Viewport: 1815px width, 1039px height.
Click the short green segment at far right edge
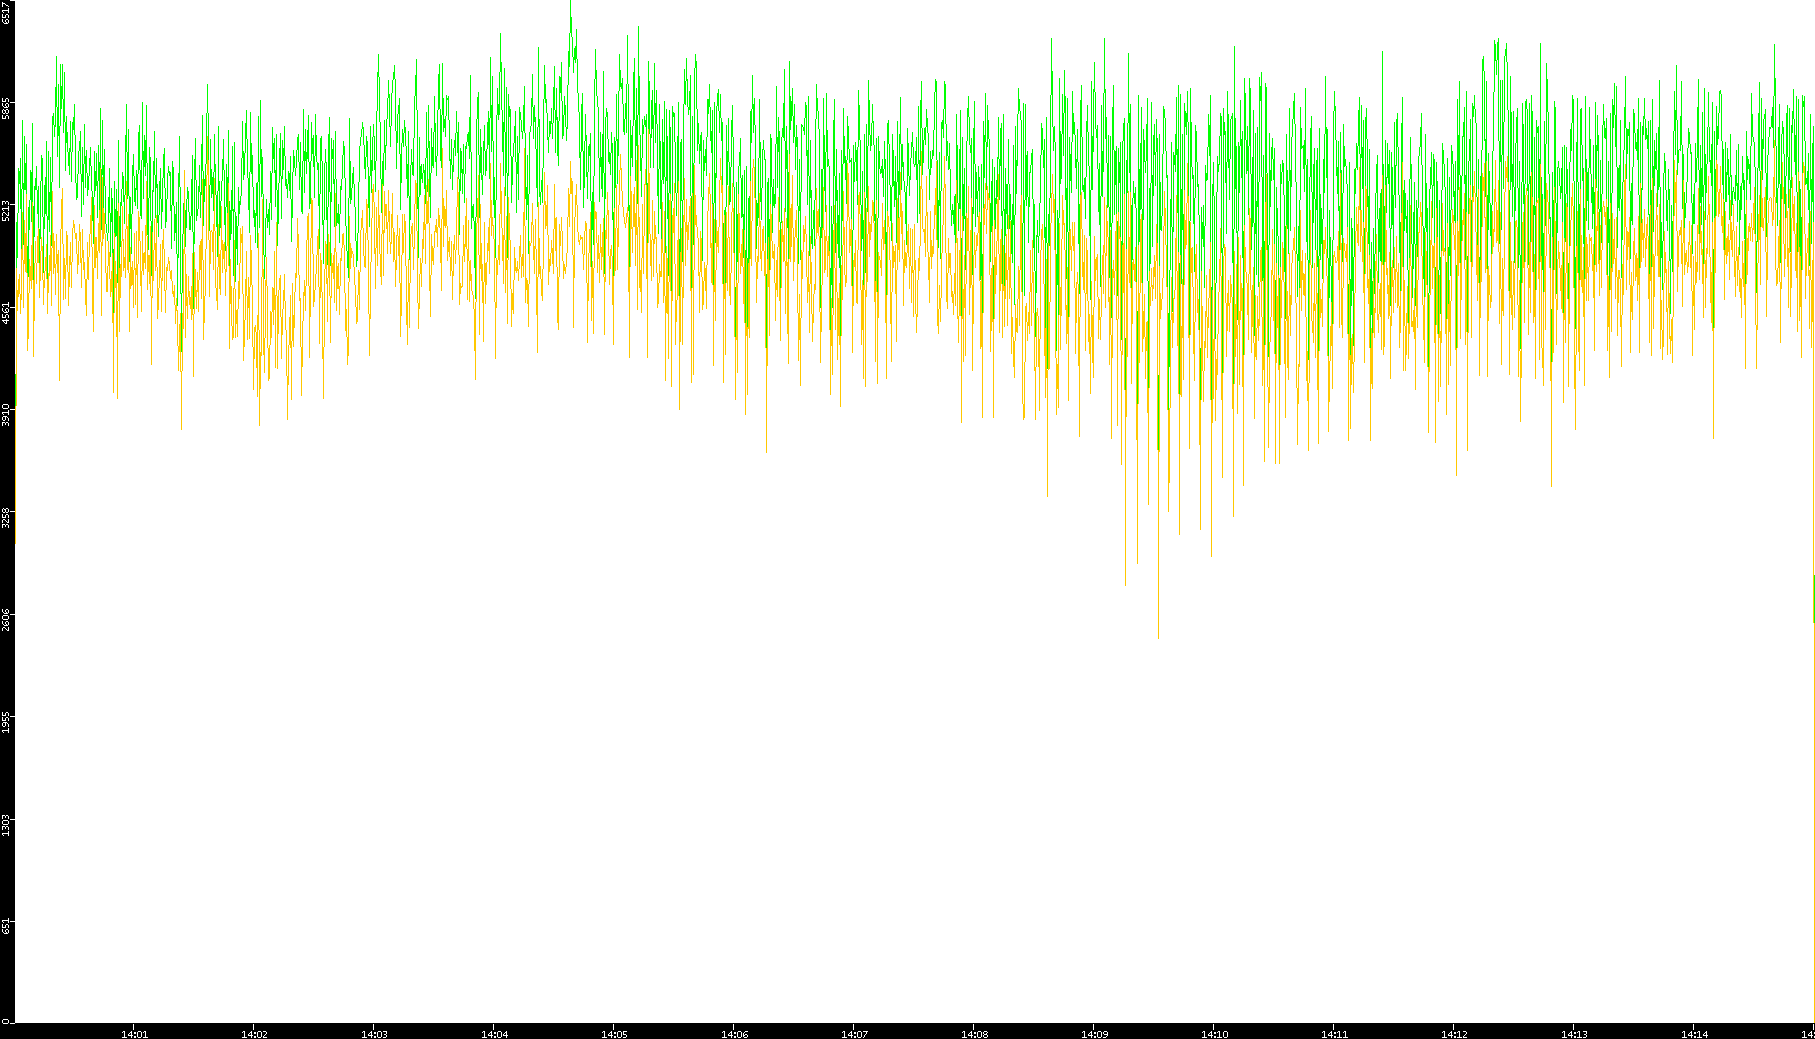1813,598
